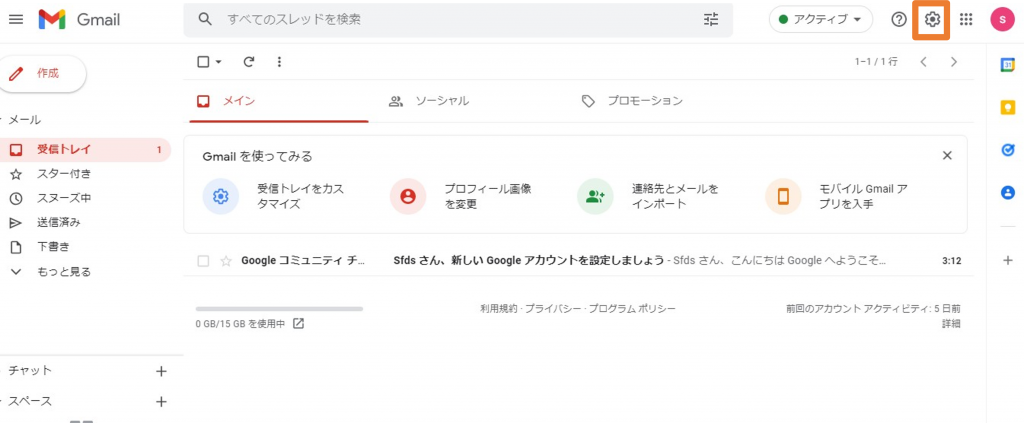Viewport: 1024px width, 423px height.
Task: Click プロフィール画像を変更 person icon
Action: tap(408, 196)
